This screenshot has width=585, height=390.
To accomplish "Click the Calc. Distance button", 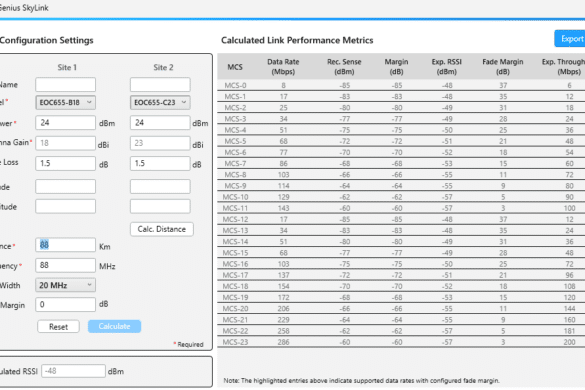I will pos(162,229).
